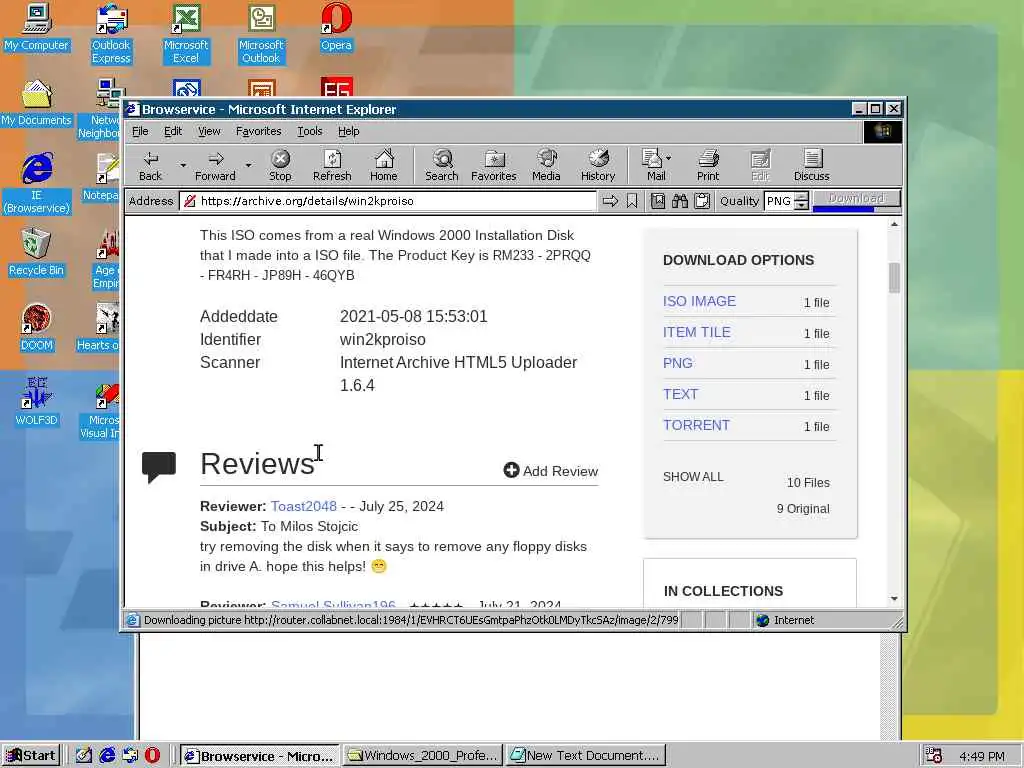Screen dimensions: 1024x768
Task: Launch Opera from the quick launch bar
Action: (152, 756)
